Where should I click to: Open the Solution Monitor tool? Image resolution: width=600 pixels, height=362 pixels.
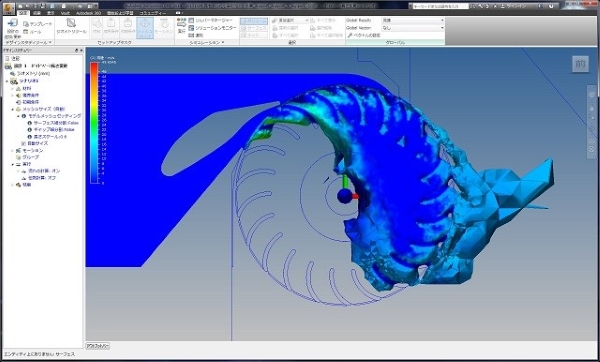(212, 28)
